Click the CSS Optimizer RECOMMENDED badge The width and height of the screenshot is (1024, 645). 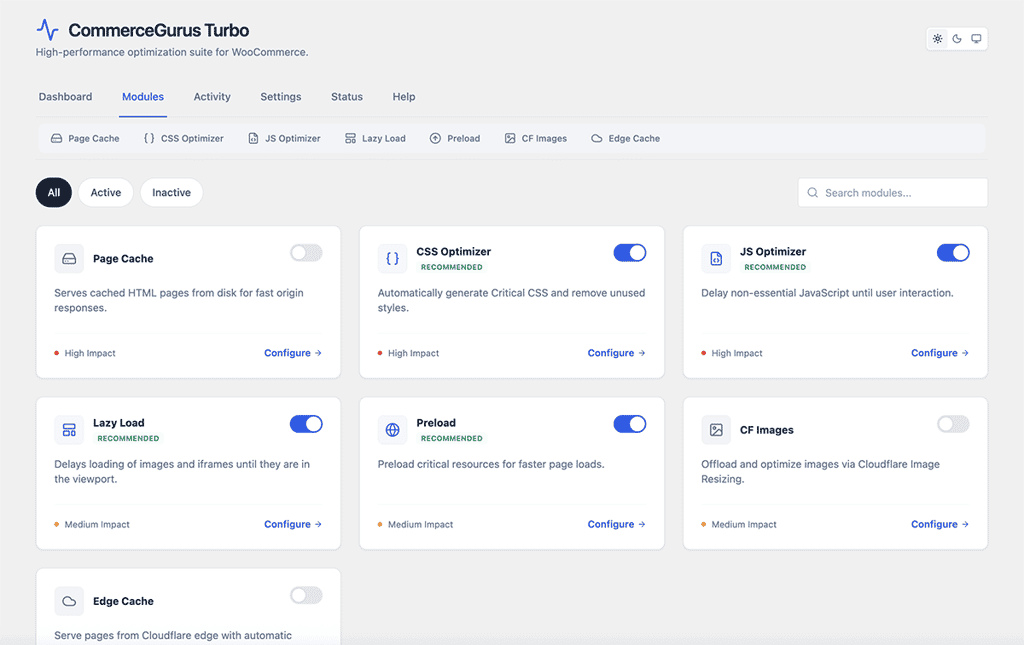(x=452, y=267)
